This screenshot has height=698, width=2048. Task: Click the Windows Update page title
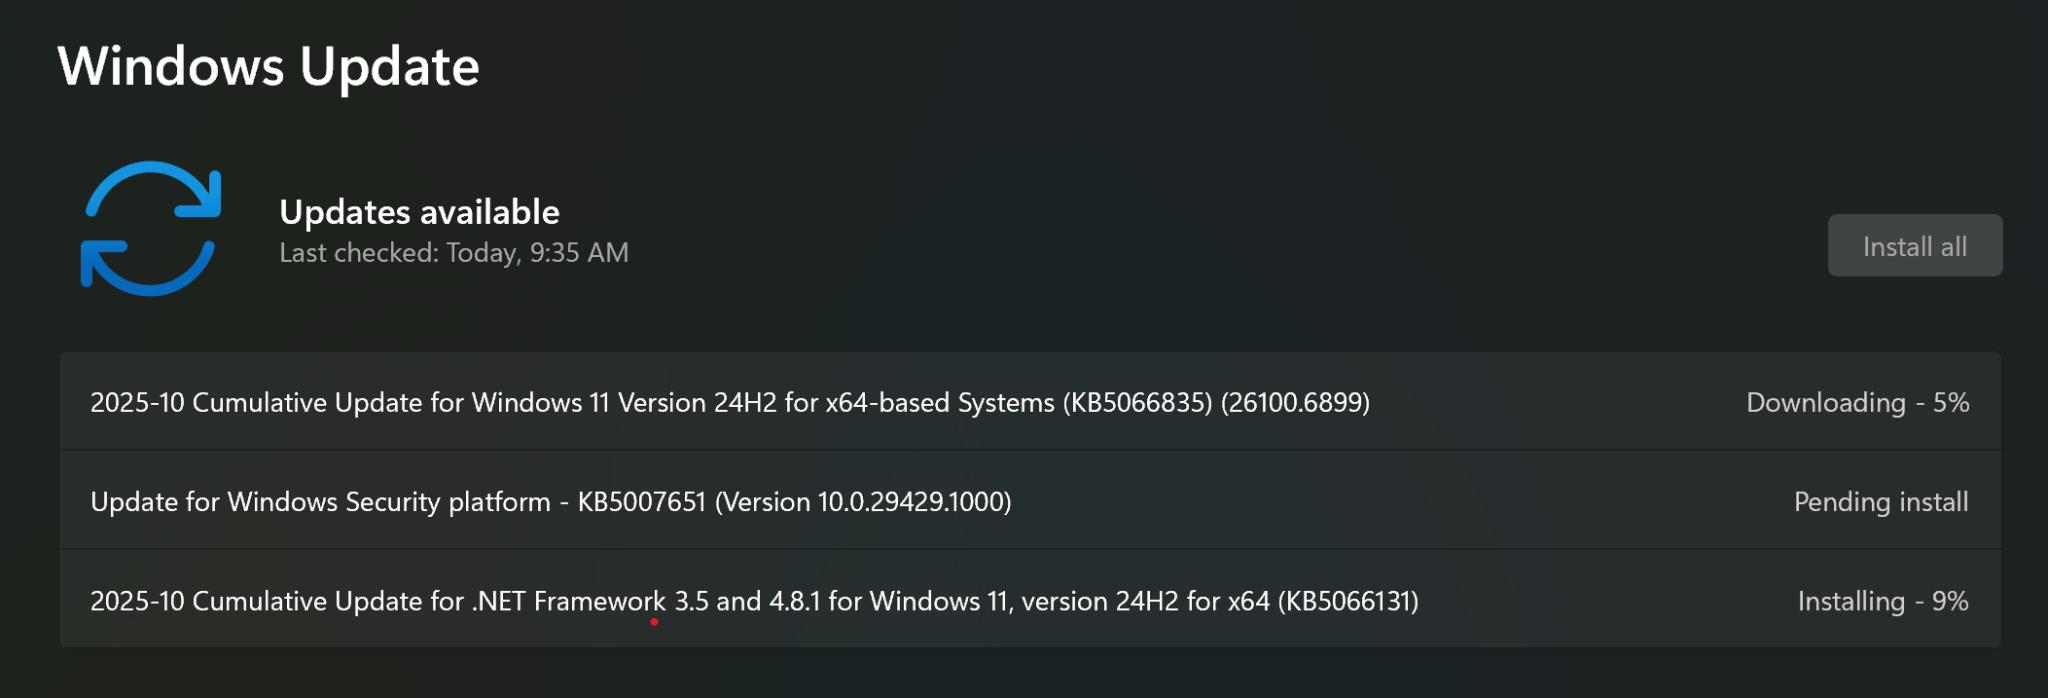point(268,67)
